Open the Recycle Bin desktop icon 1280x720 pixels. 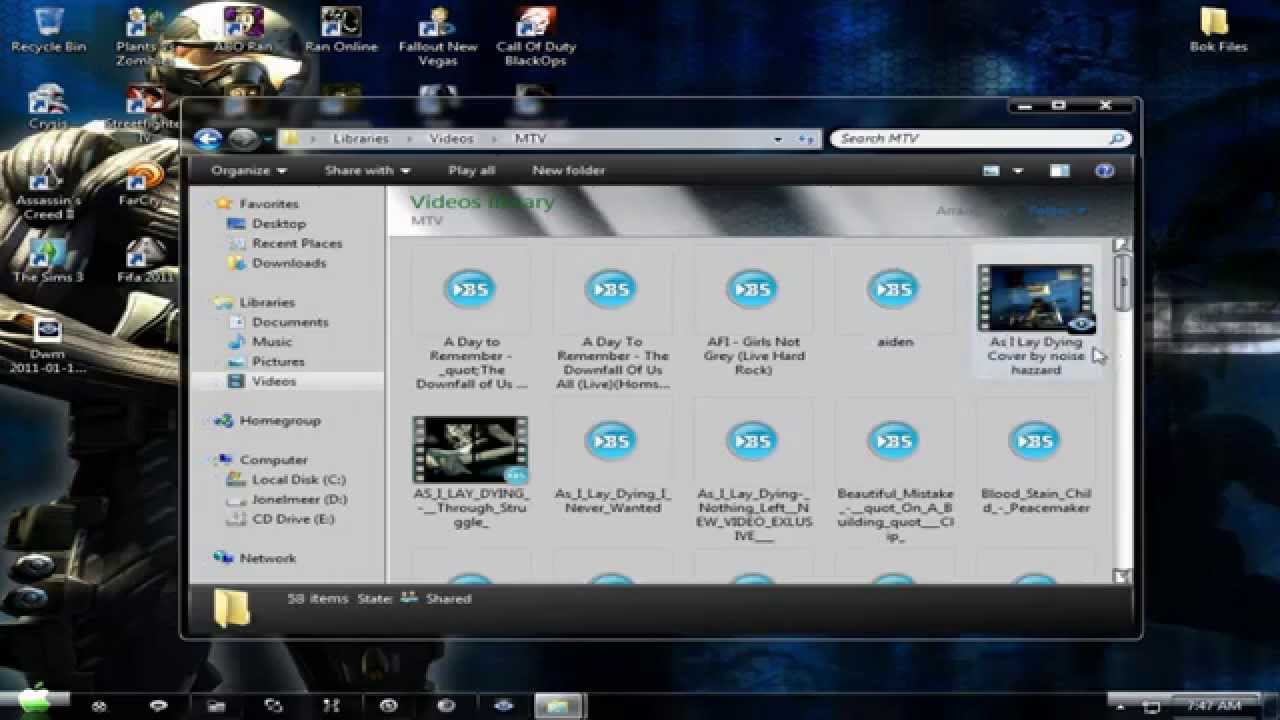click(x=48, y=30)
